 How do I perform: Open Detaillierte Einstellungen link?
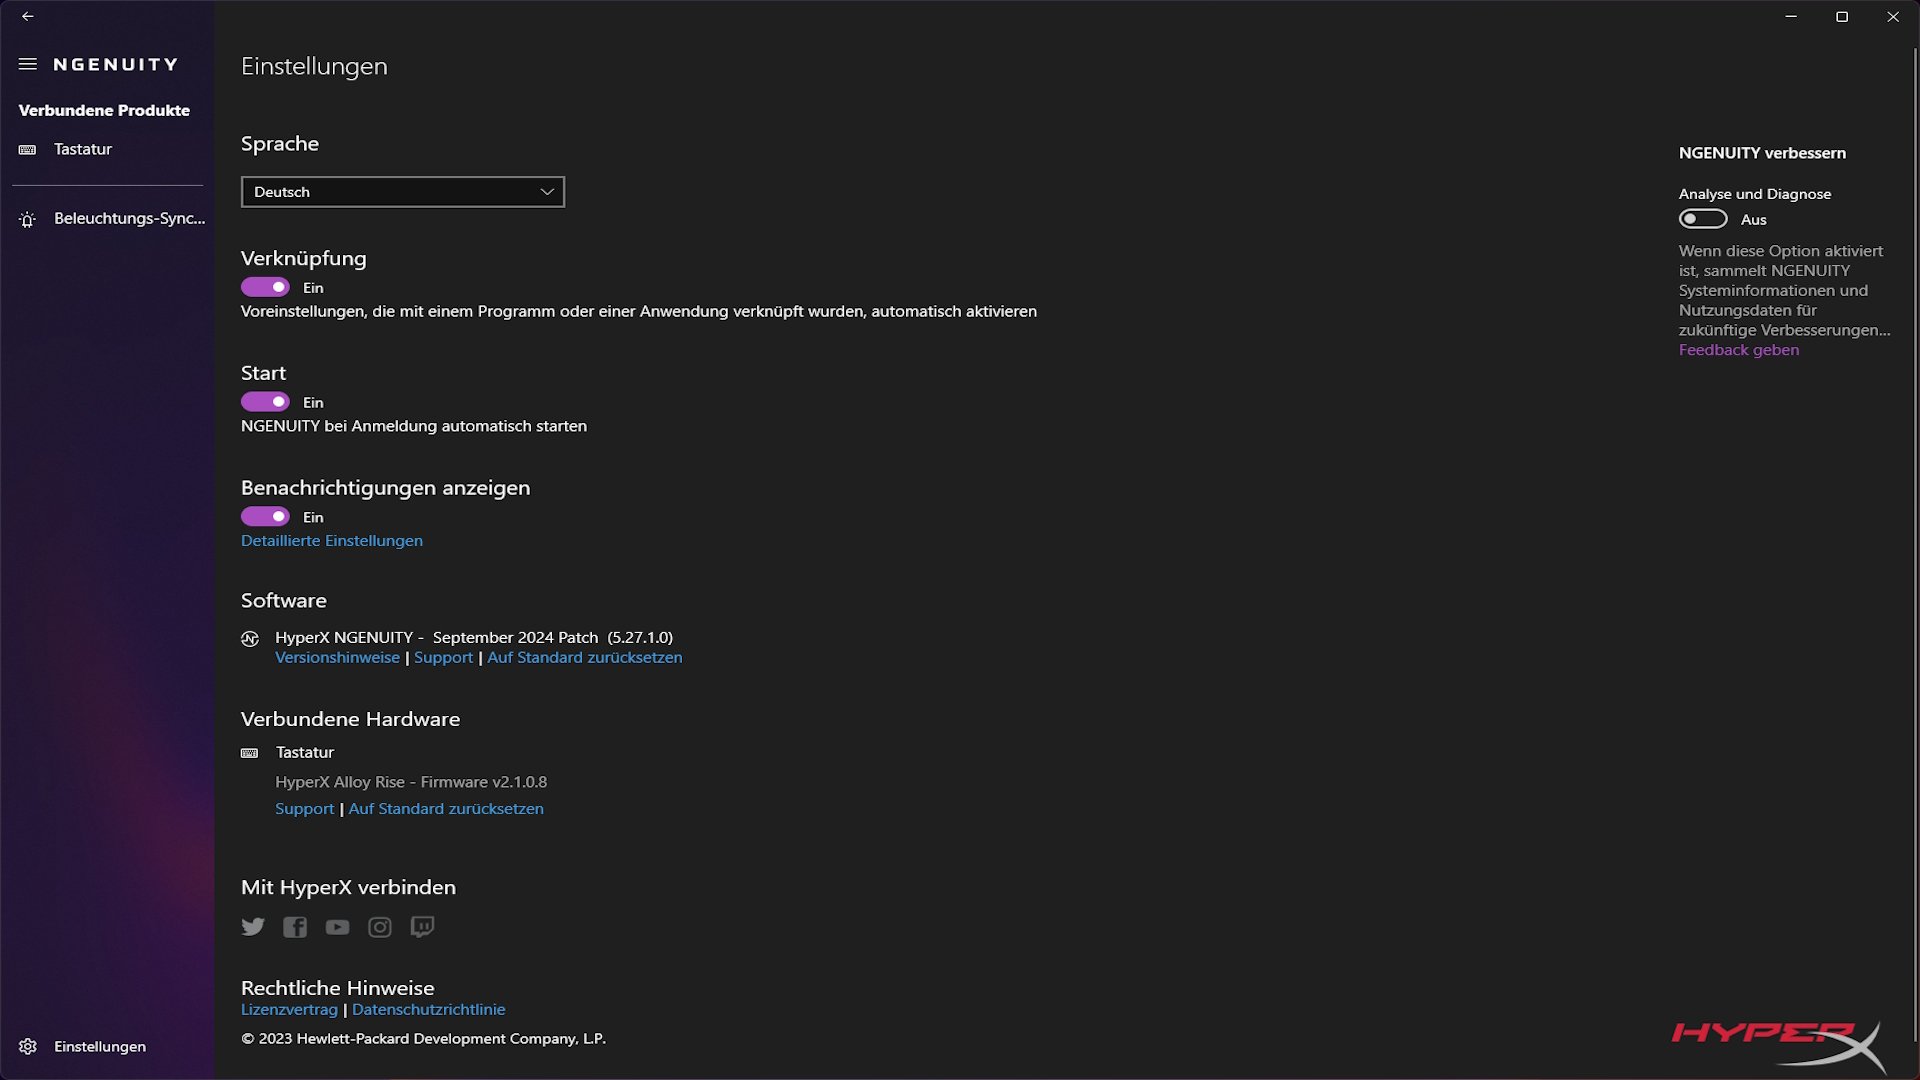(332, 541)
